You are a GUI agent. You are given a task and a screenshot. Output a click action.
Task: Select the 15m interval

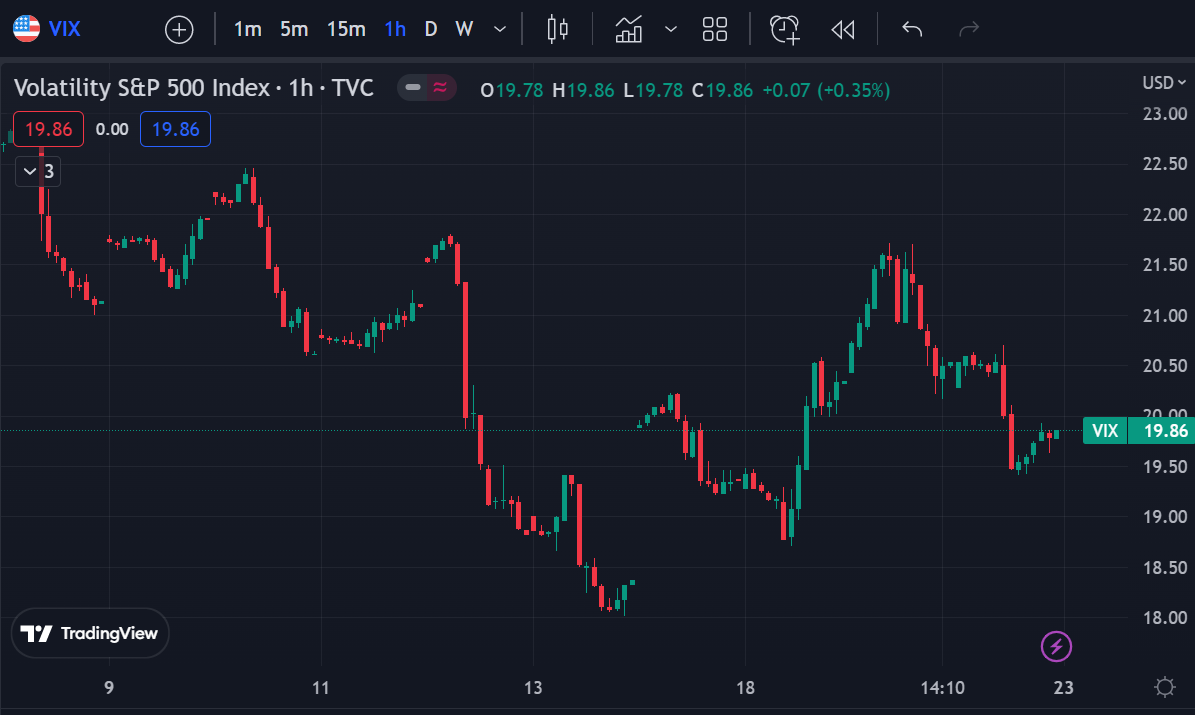(346, 29)
